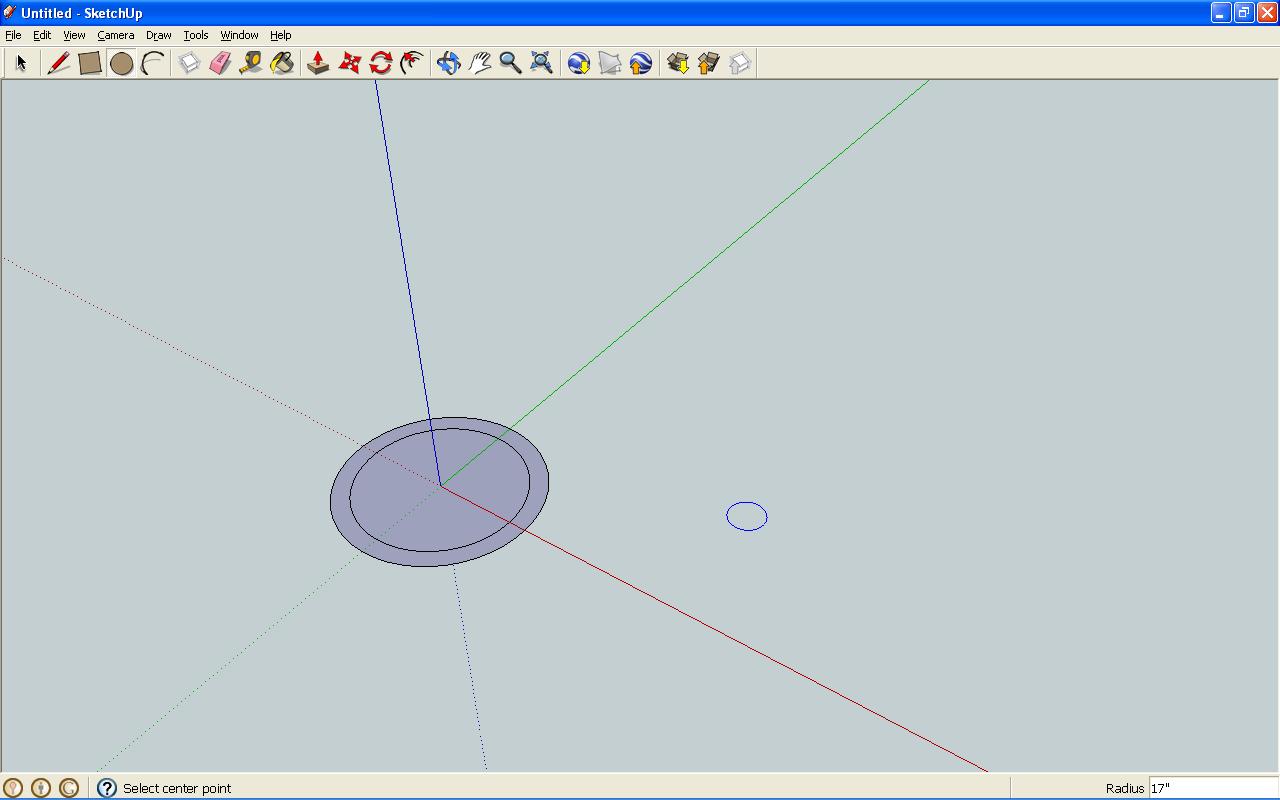
Task: Select the Rectangle tool
Action: click(90, 63)
